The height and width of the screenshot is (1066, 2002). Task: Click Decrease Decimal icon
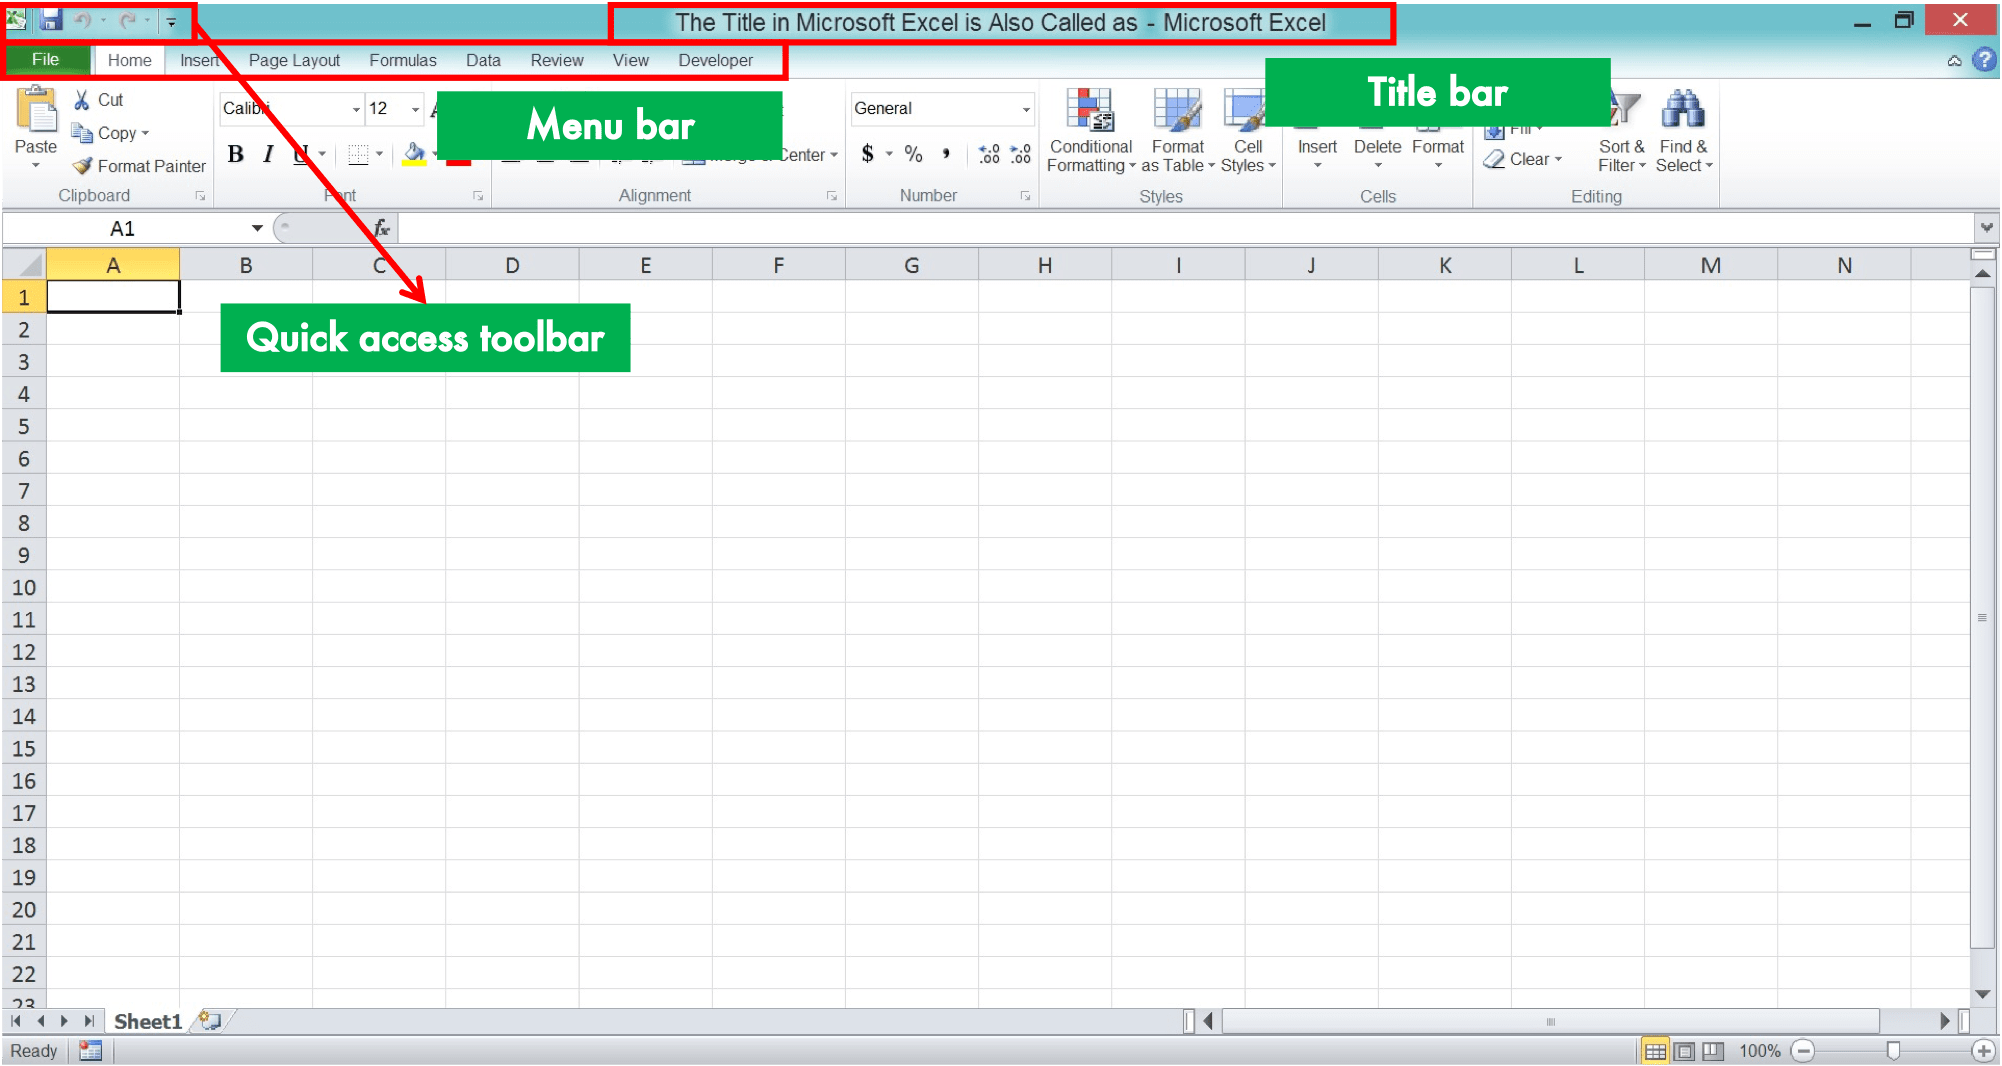coord(1020,154)
